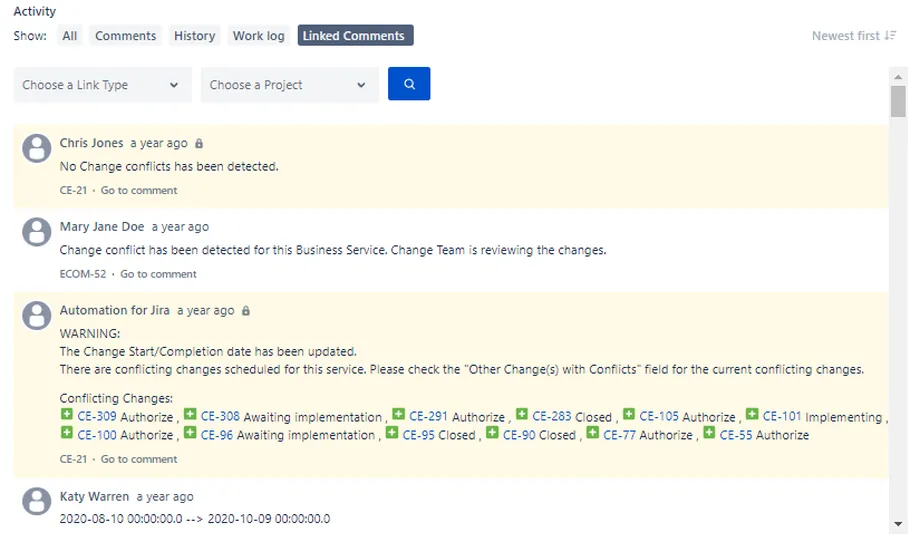Open the CE-105 issue link
The image size is (920, 542).
(659, 416)
